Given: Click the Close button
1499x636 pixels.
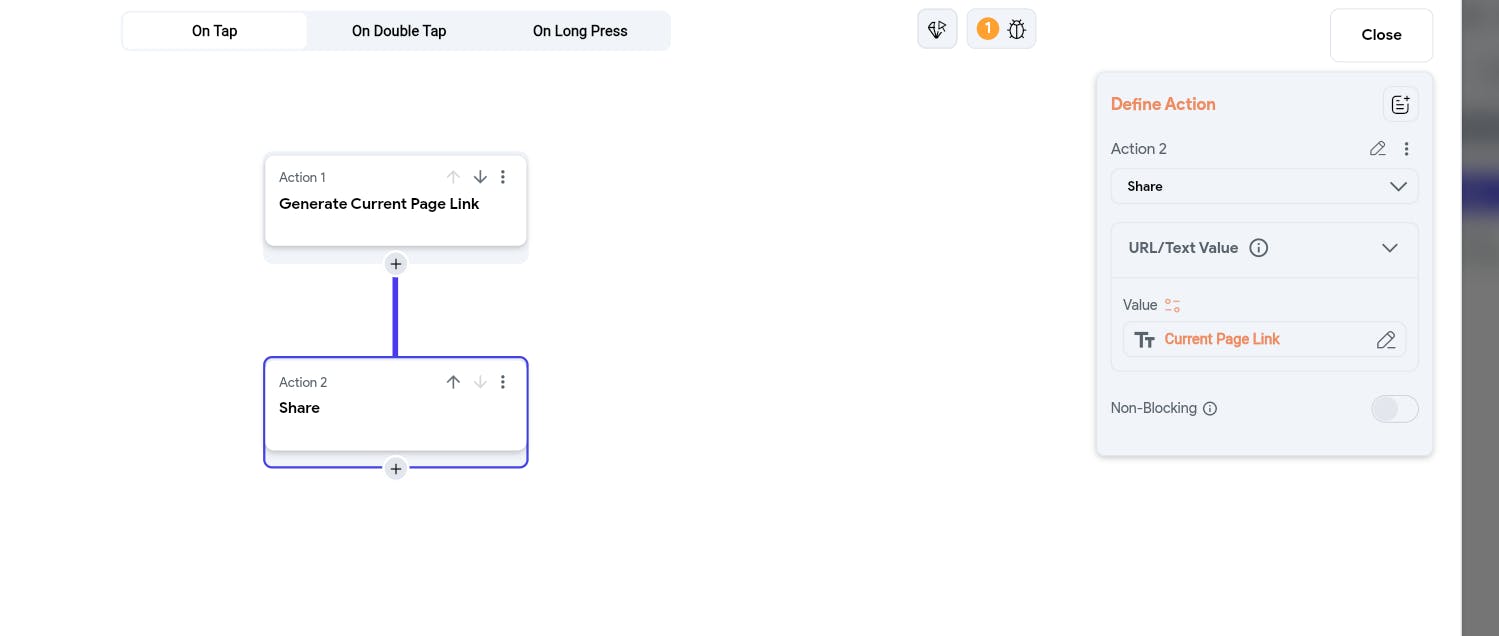Looking at the screenshot, I should (1381, 35).
